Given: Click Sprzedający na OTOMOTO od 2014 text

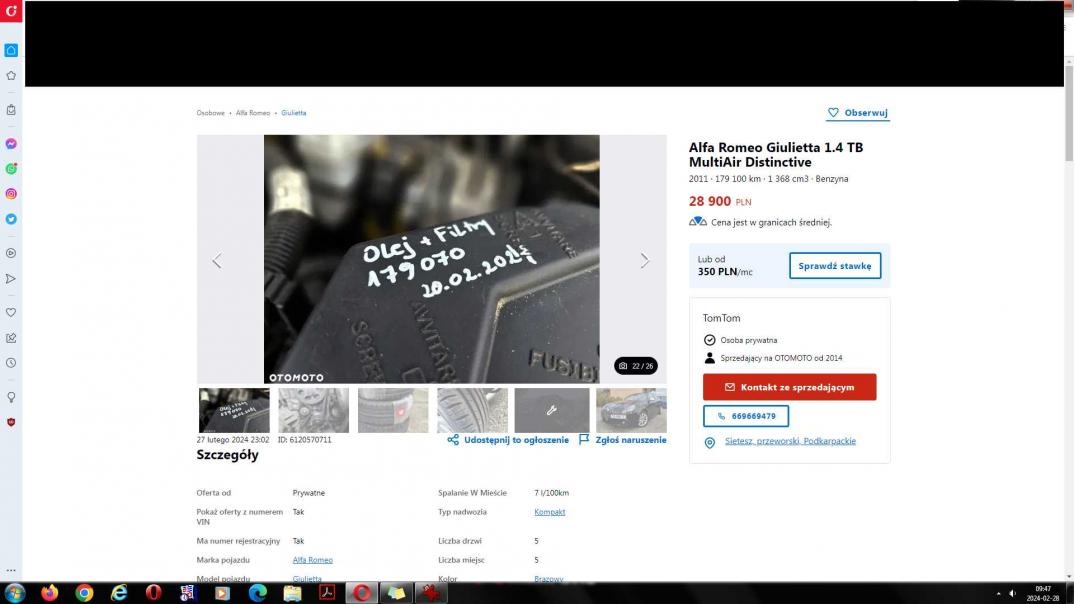Looking at the screenshot, I should click(781, 358).
